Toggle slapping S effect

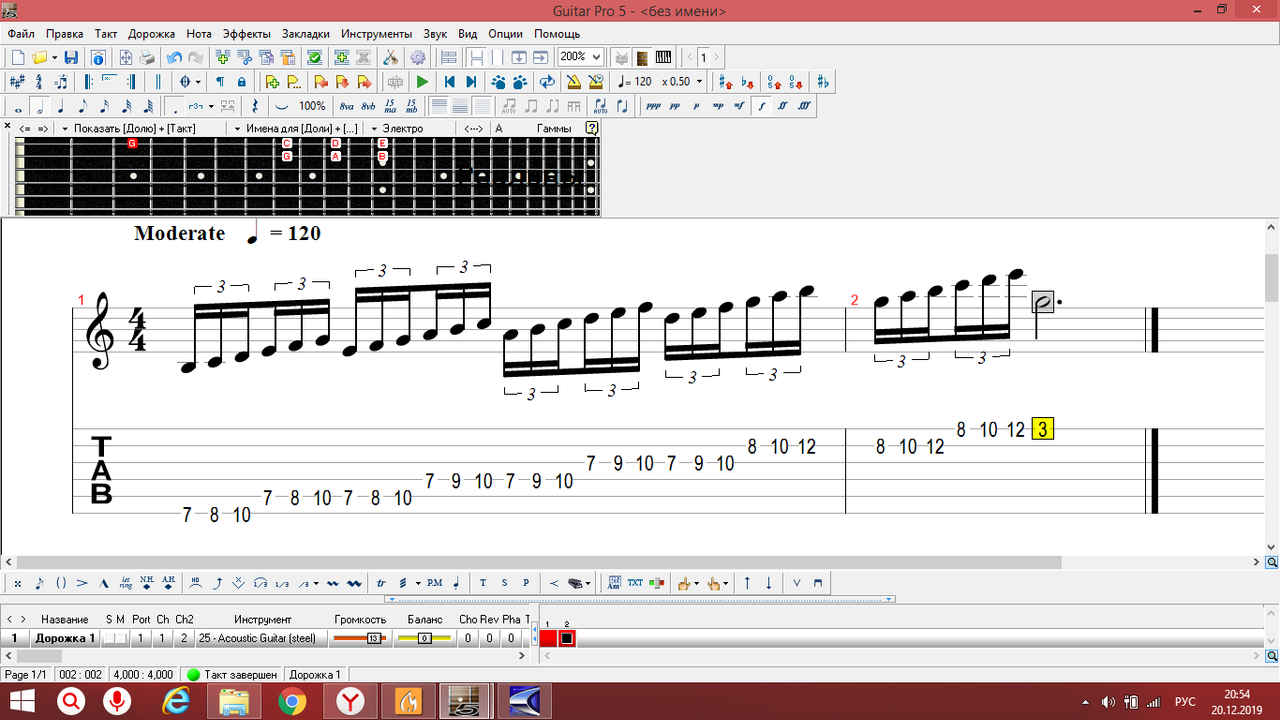[505, 583]
